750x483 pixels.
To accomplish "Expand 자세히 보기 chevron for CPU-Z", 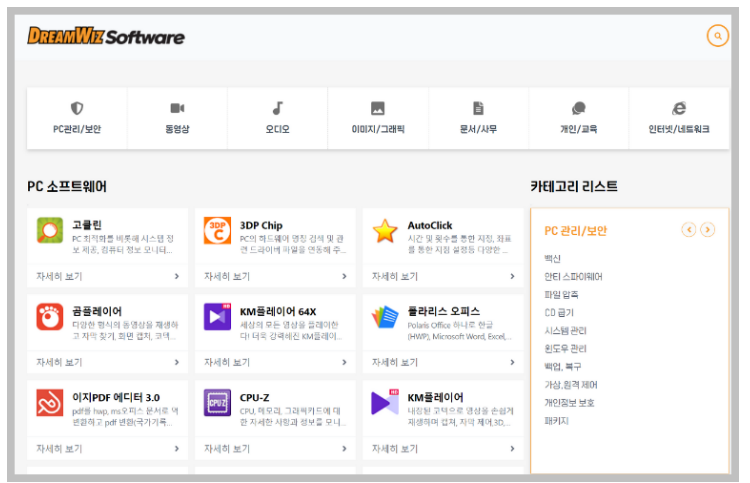I will pos(344,449).
